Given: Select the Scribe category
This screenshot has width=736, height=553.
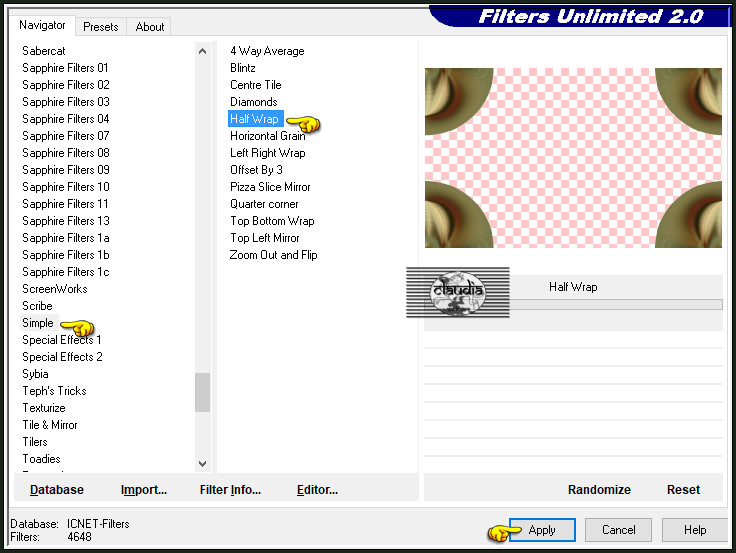Looking at the screenshot, I should coord(37,306).
